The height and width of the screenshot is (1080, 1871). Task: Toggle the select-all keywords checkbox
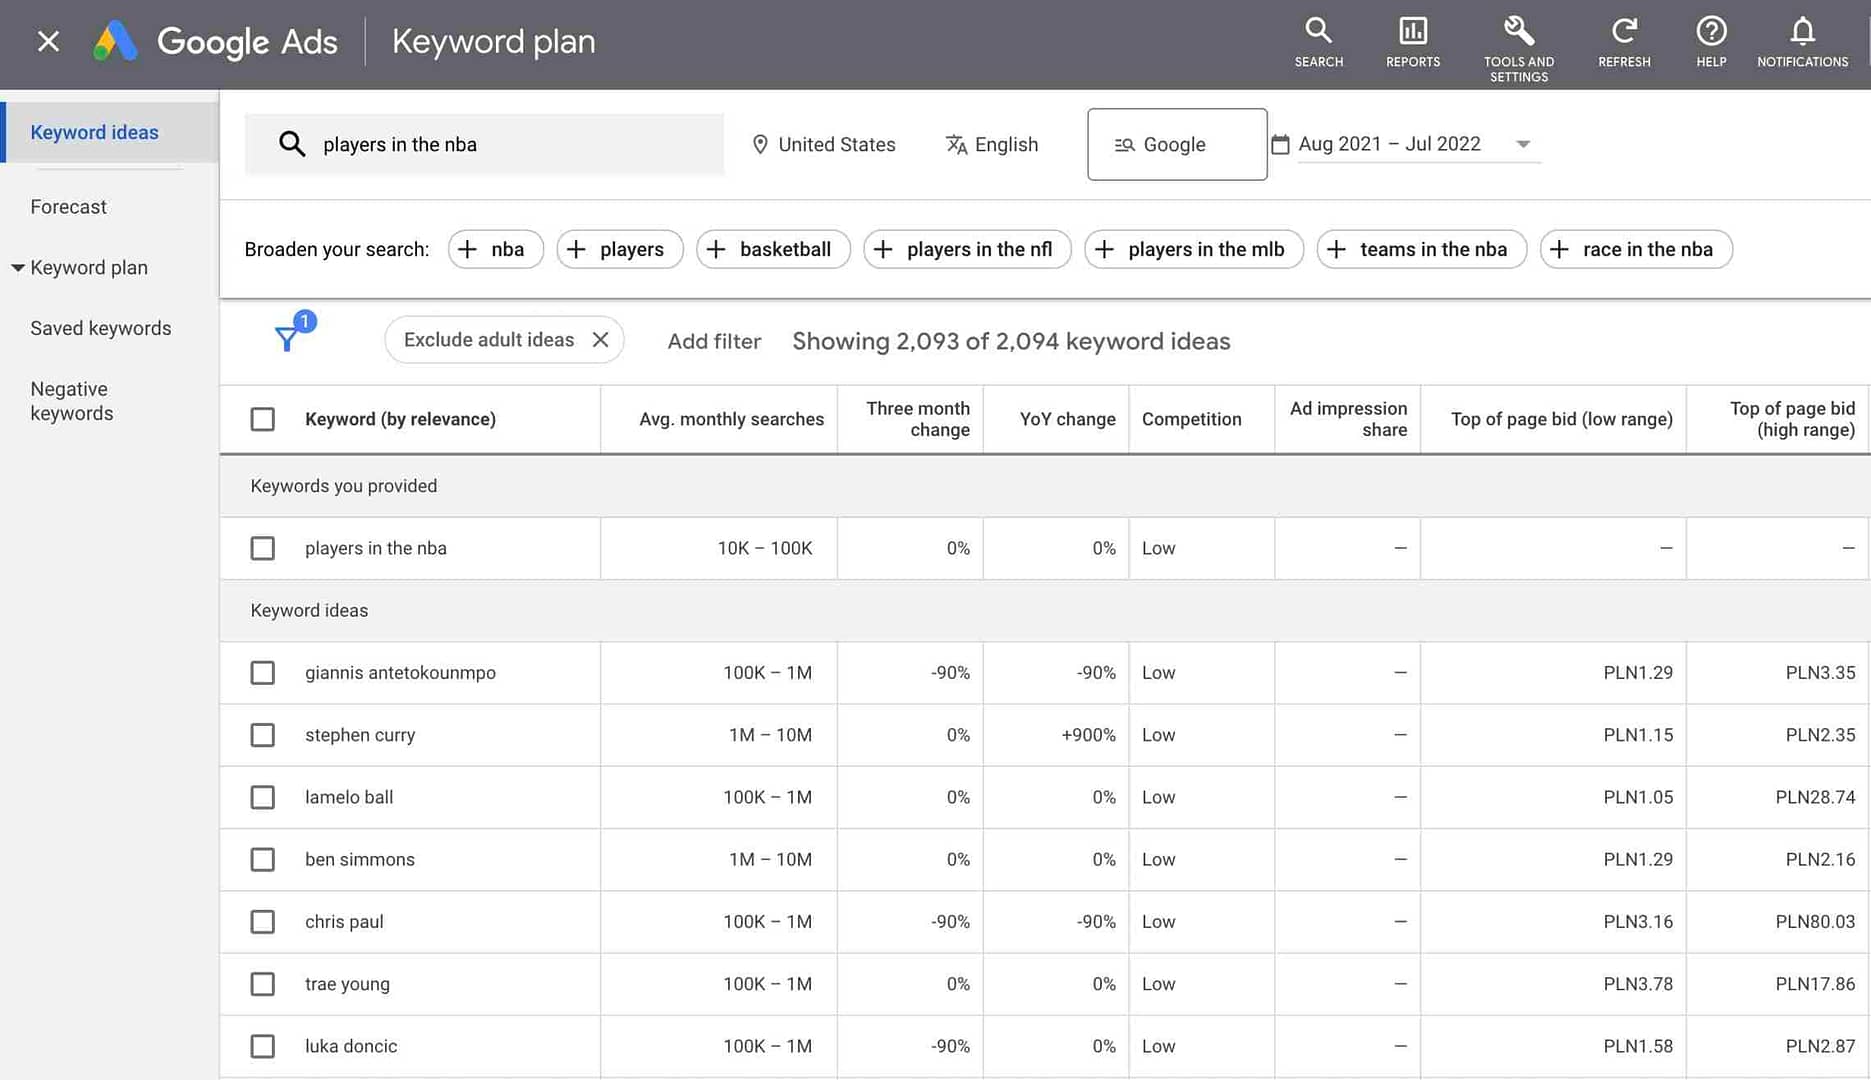[262, 419]
